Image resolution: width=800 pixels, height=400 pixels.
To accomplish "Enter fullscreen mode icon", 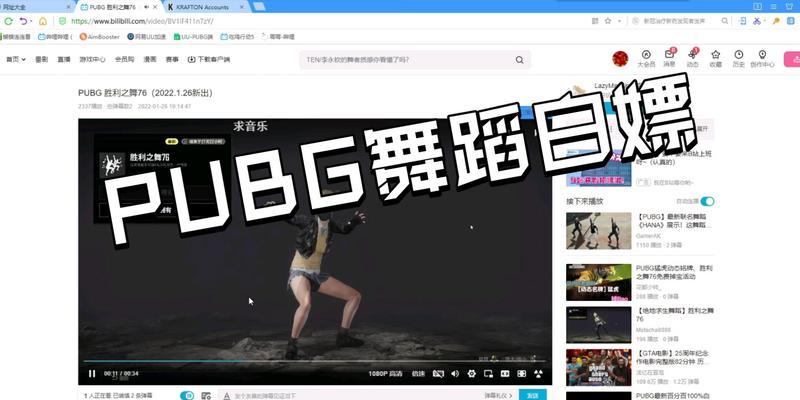I will [x=539, y=374].
